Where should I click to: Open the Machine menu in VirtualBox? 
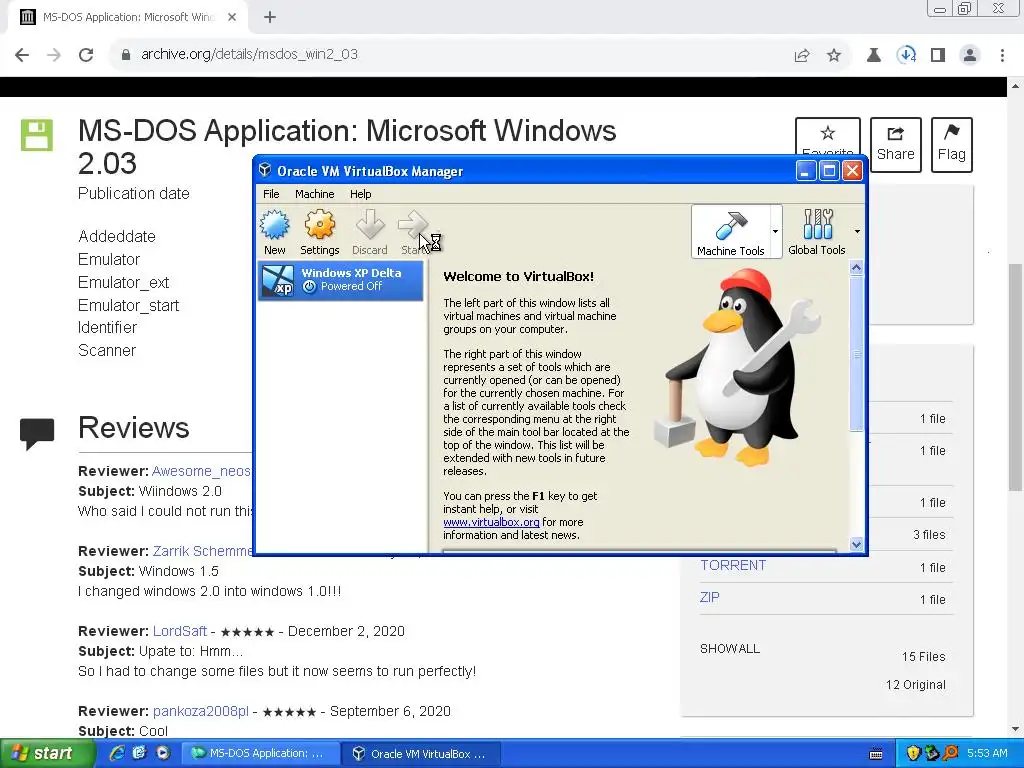coord(314,194)
